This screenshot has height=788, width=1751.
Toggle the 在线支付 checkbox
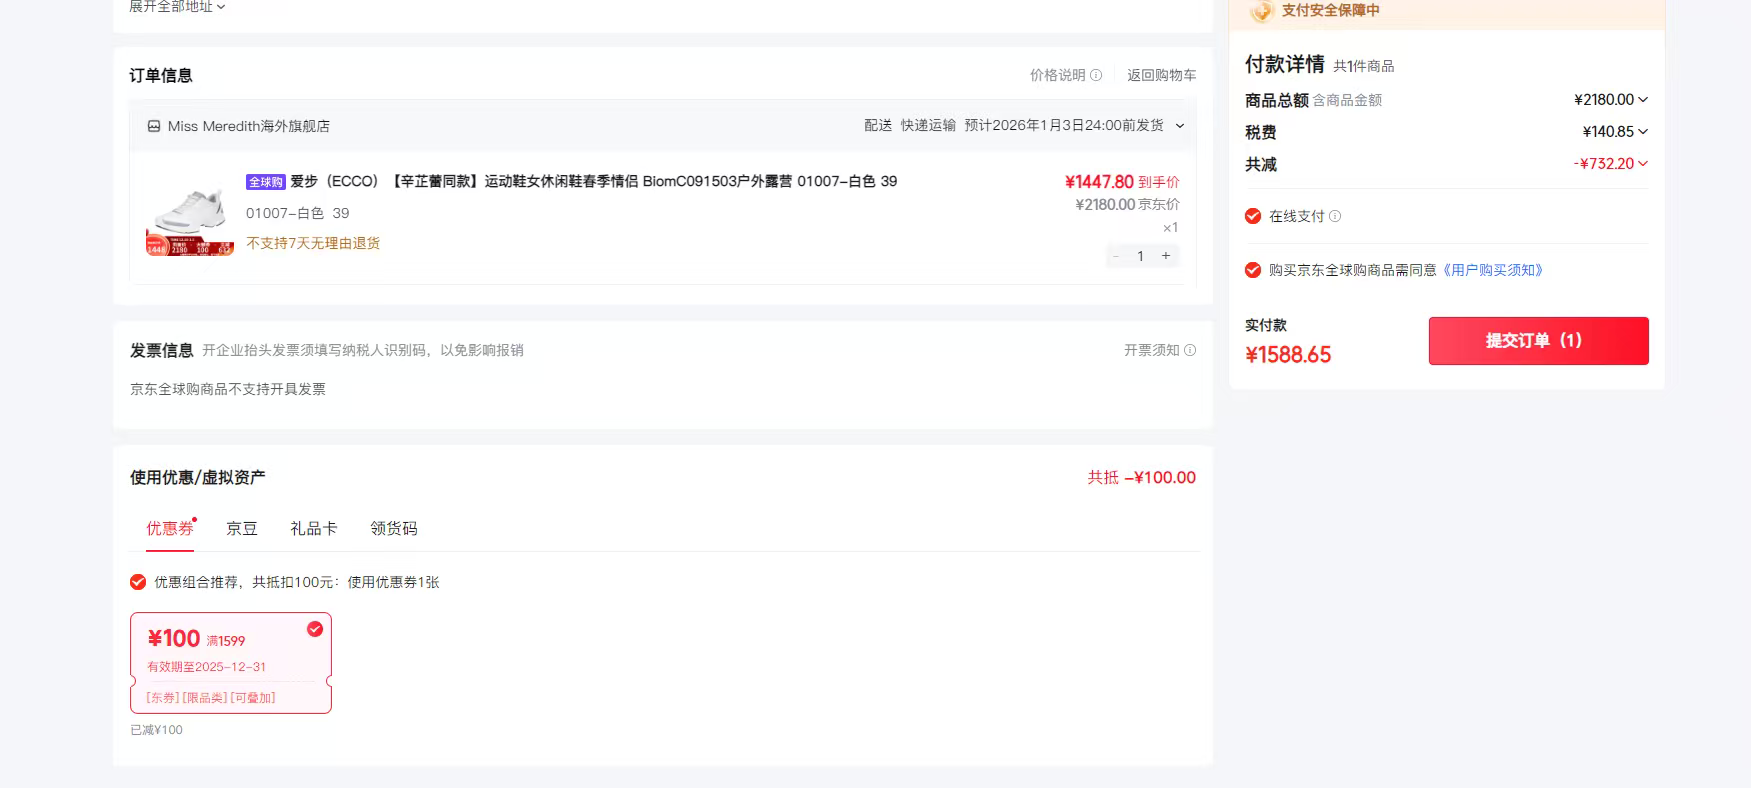(1253, 216)
